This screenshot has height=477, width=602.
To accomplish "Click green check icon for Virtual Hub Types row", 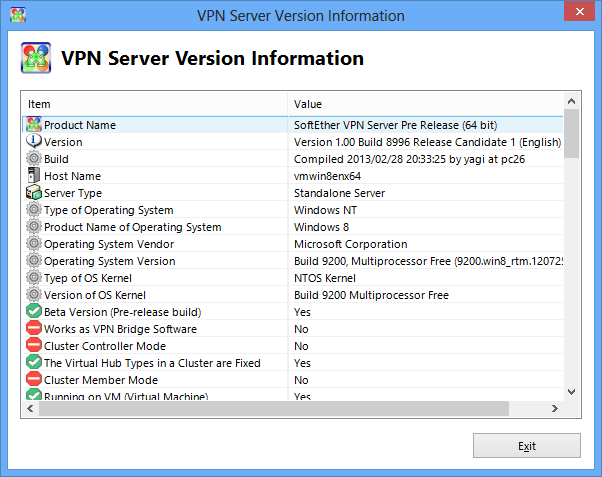I will point(33,363).
